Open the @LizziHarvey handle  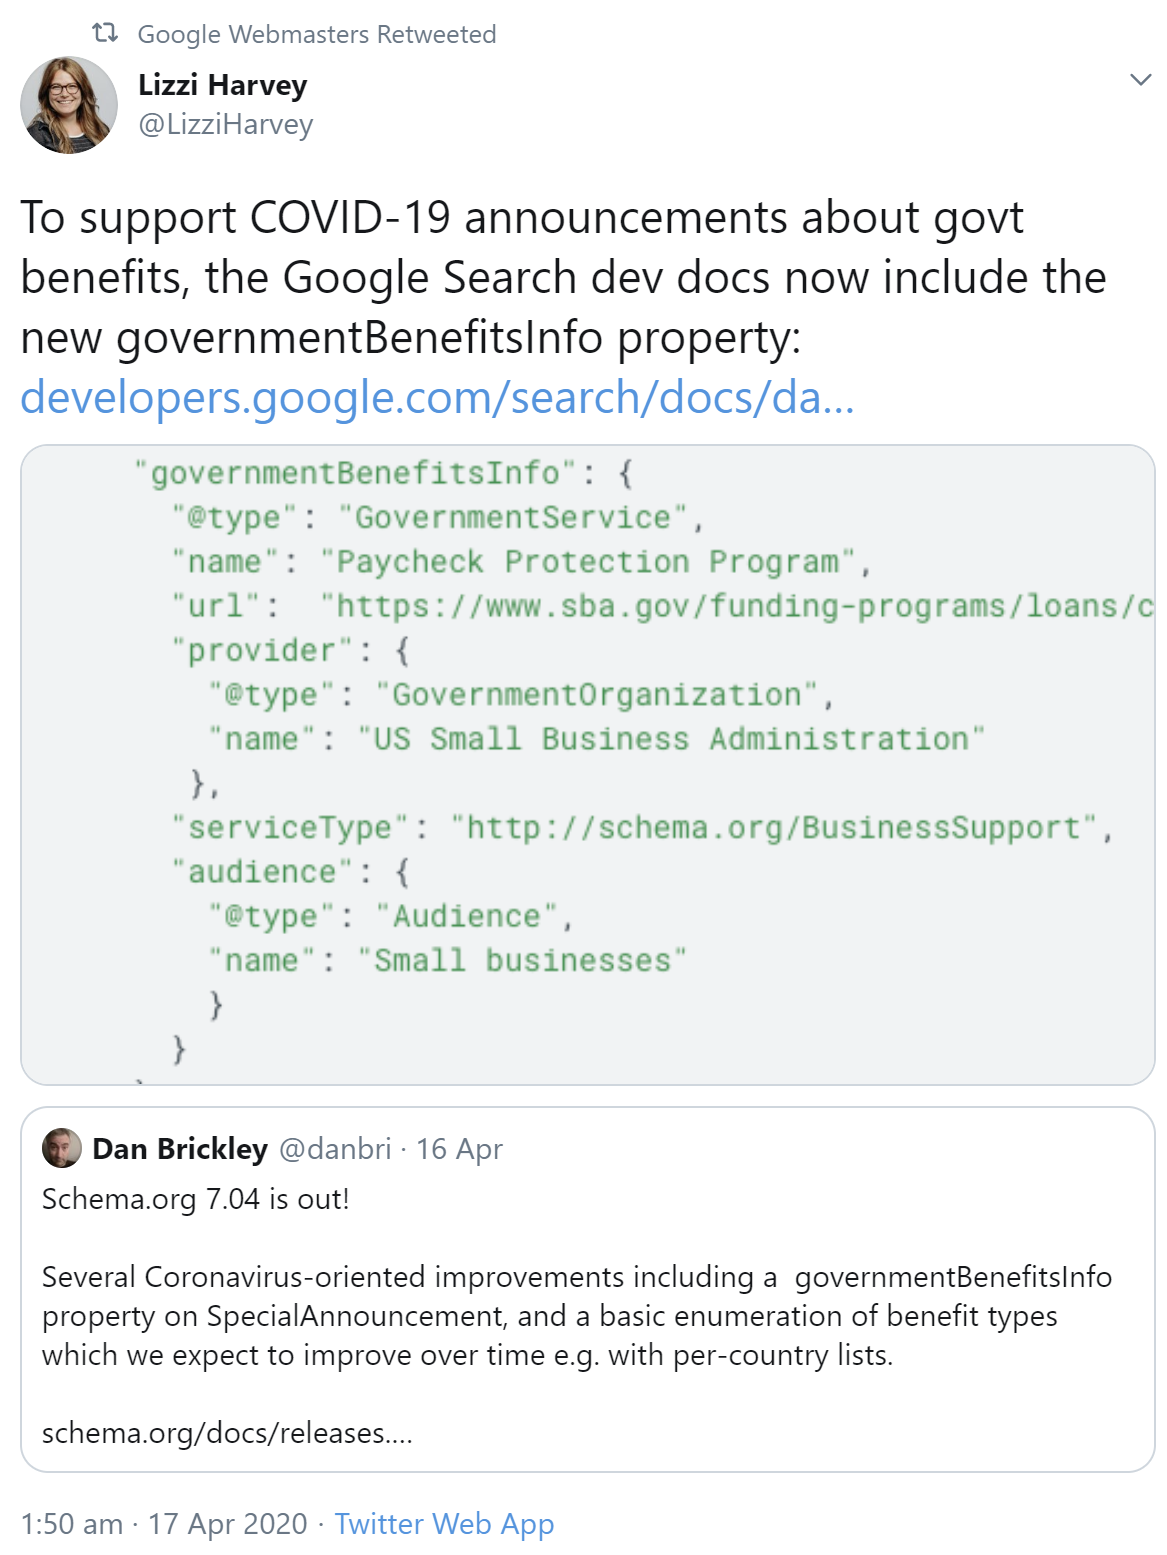[x=225, y=124]
